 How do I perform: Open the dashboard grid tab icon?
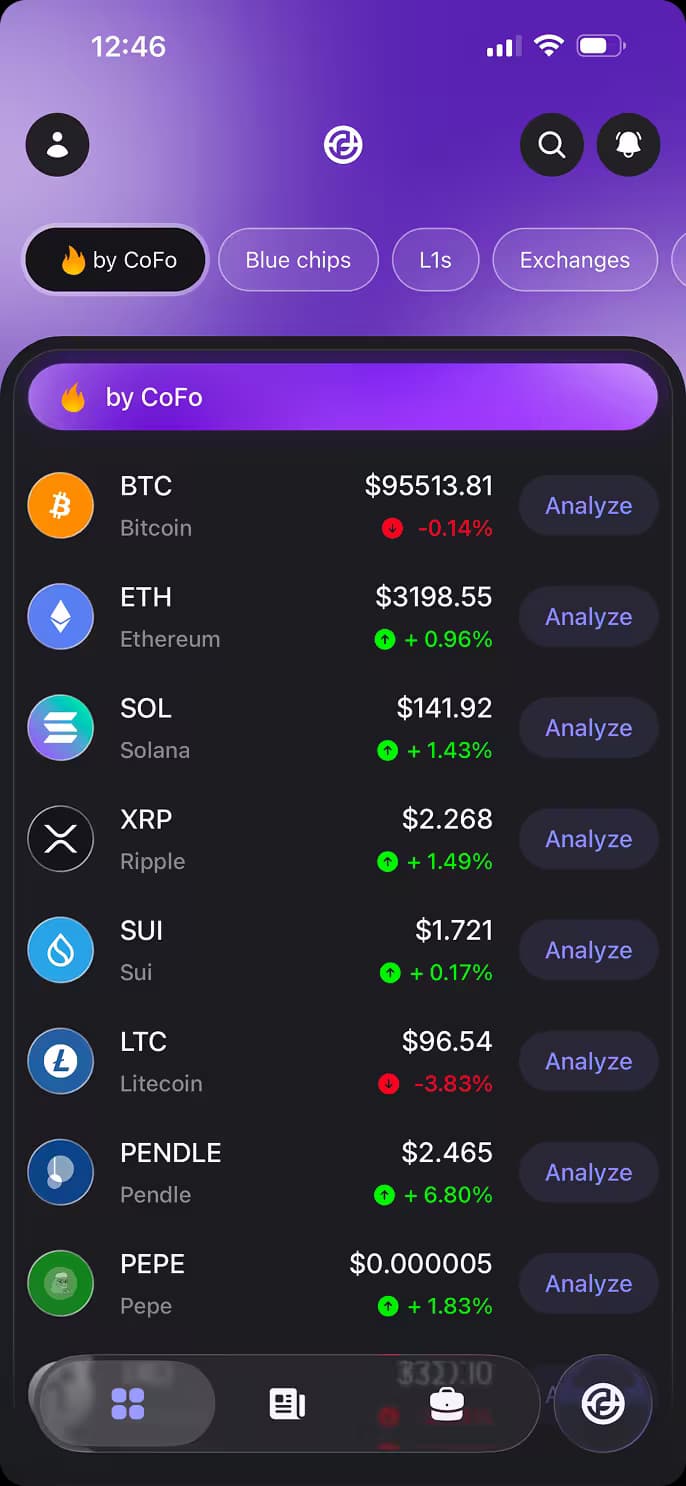tap(128, 1403)
